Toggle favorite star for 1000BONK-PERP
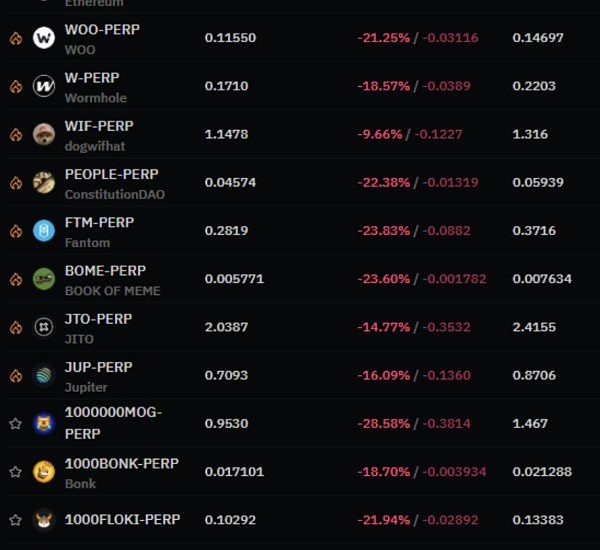 tap(15, 472)
